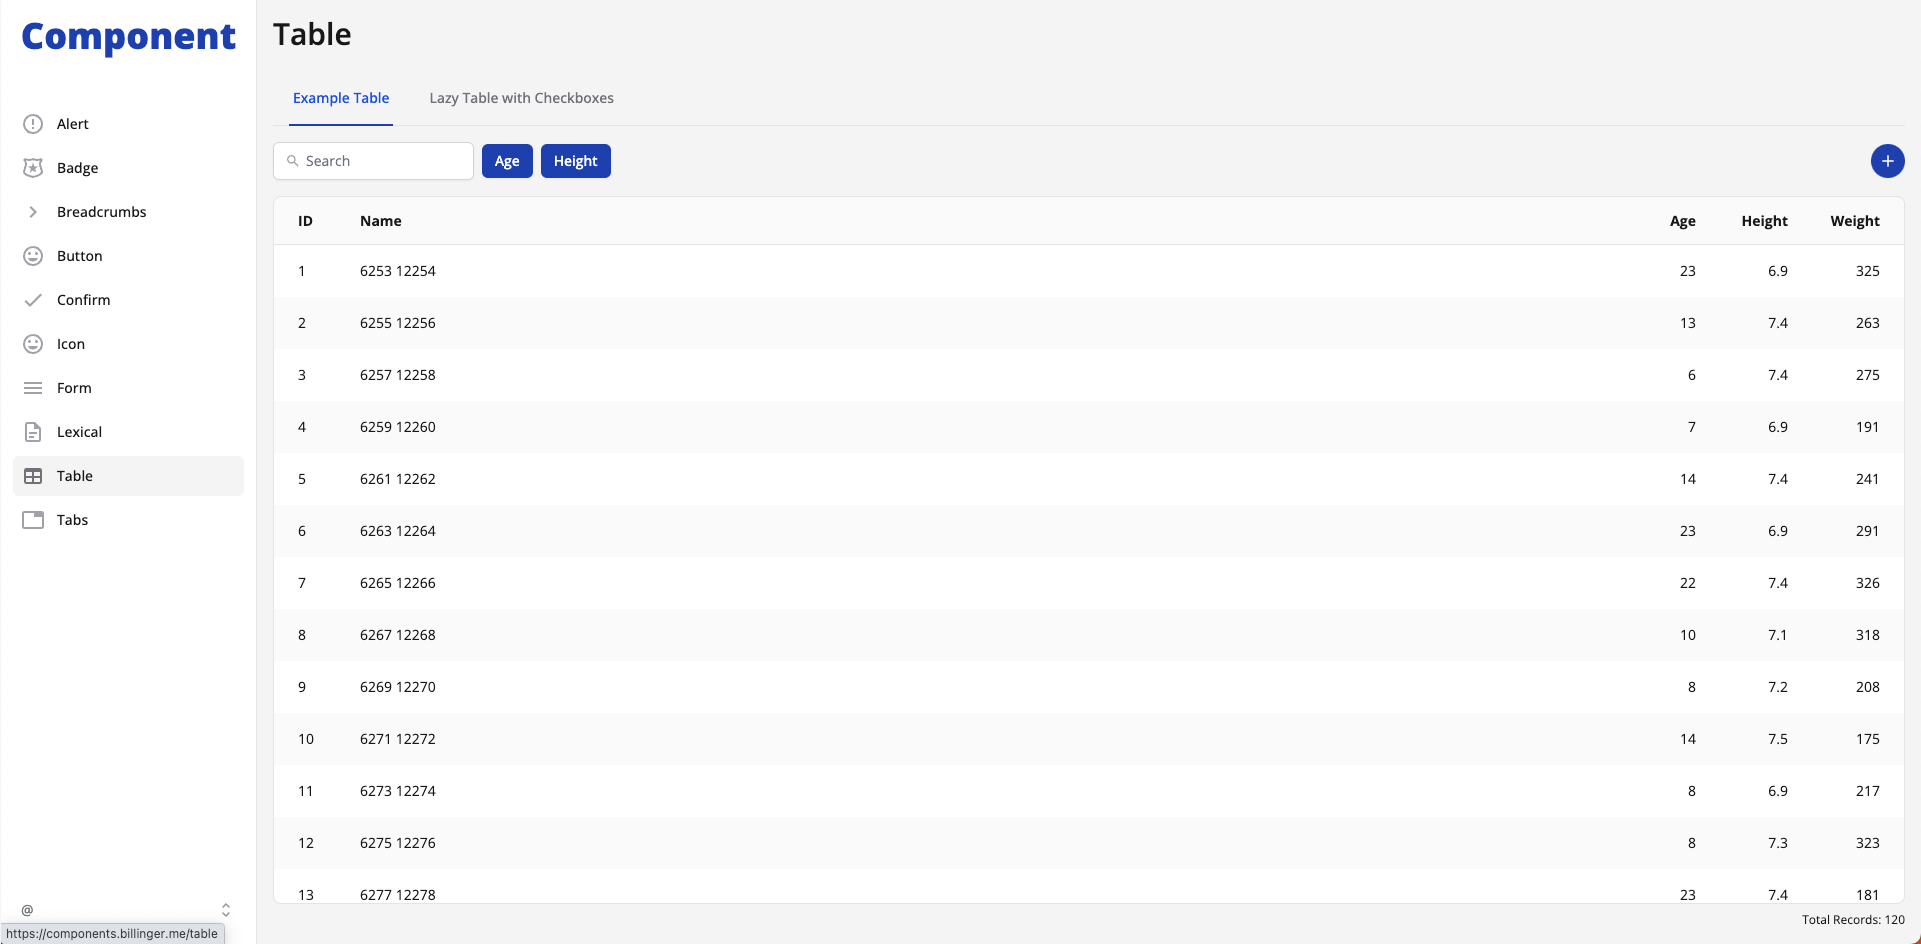Switch to Lazy Table with Checkboxes tab
Image resolution: width=1921 pixels, height=944 pixels.
coord(521,98)
